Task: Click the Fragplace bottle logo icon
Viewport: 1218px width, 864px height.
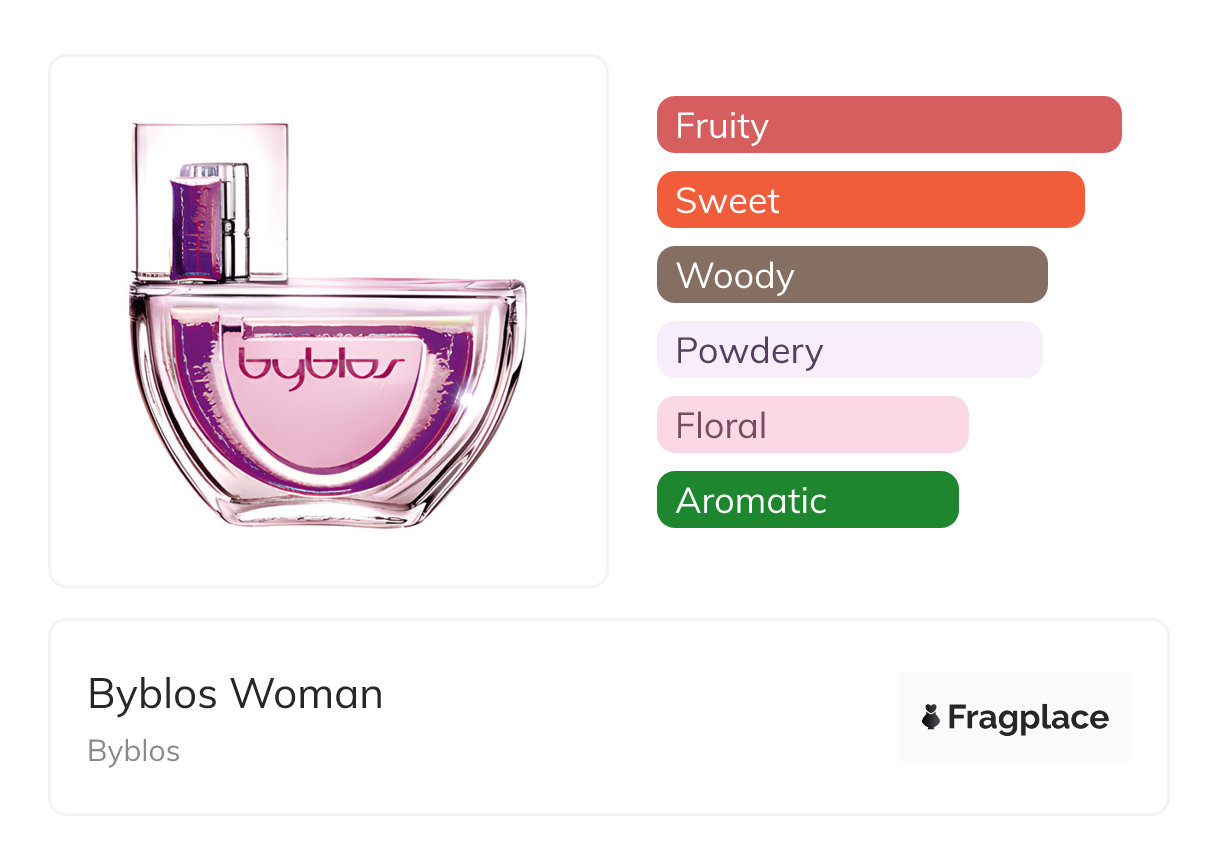Action: click(931, 717)
